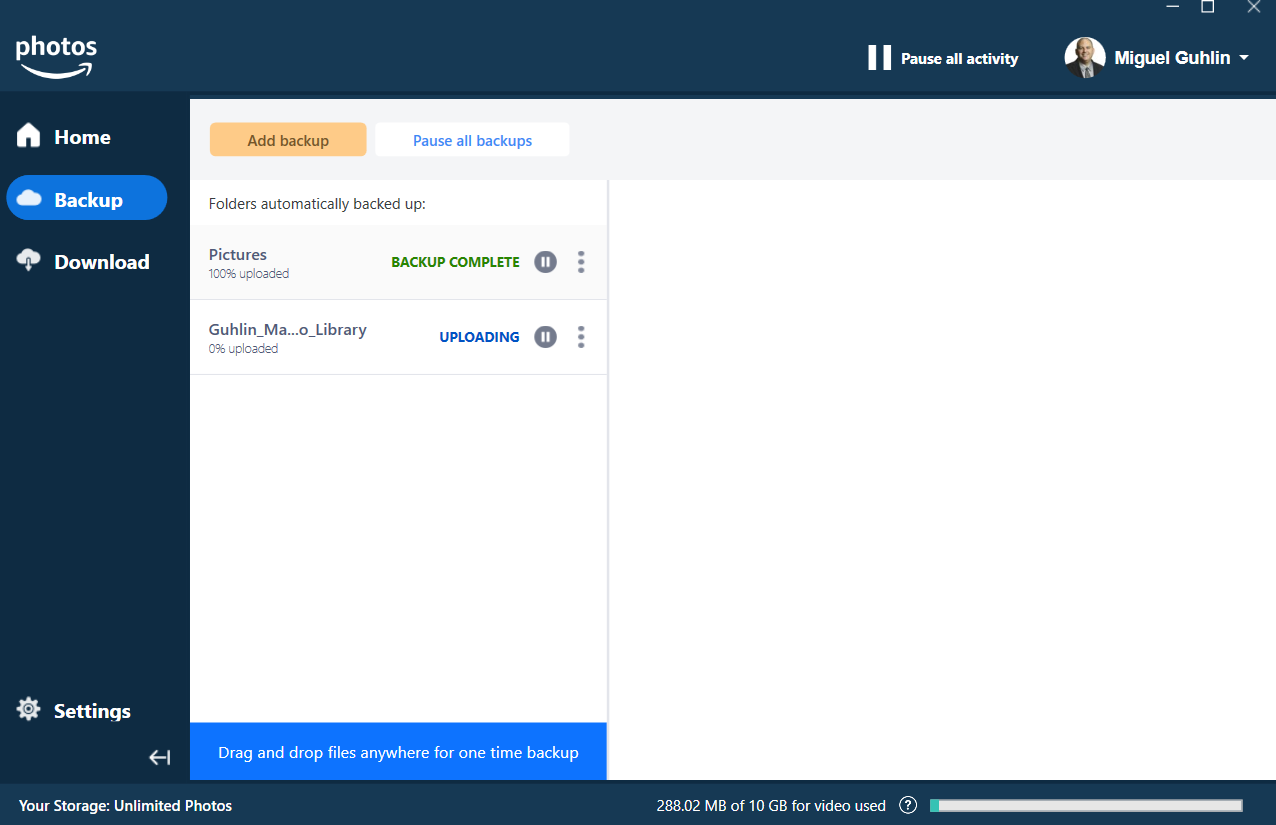This screenshot has height=825, width=1276.
Task: Click the Backup cloud icon
Action: [30, 199]
